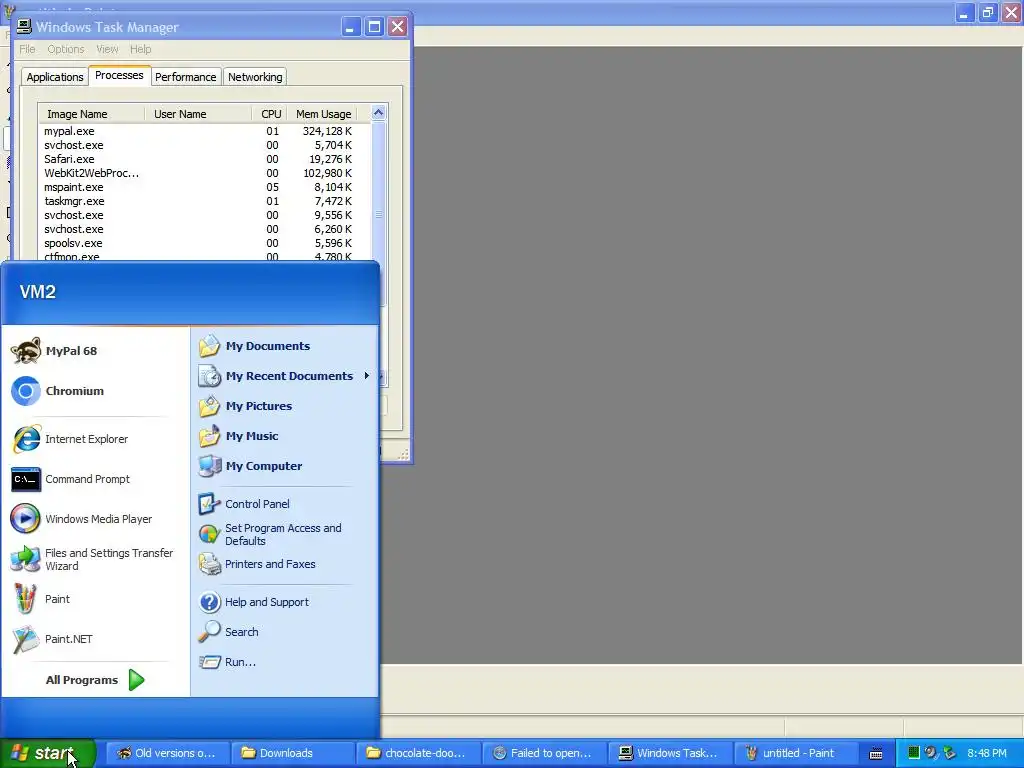Open Set Program Access and Defaults
1024x768 pixels.
(285, 534)
